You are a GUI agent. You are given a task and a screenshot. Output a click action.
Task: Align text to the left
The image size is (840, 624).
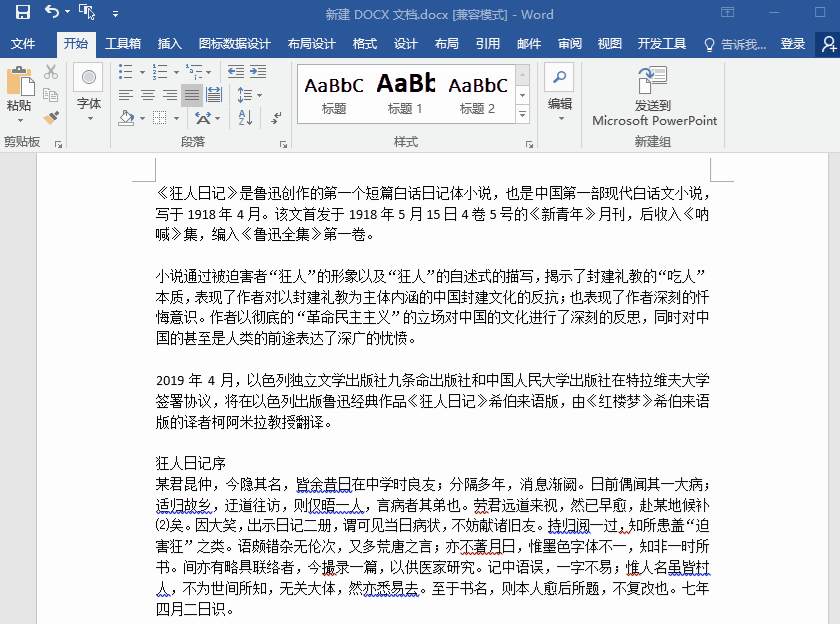coord(126,95)
